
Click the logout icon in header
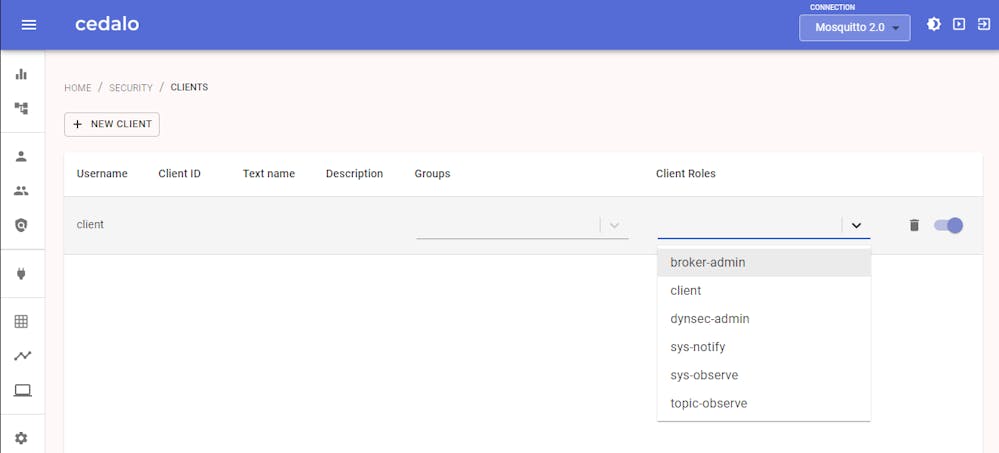tap(984, 24)
